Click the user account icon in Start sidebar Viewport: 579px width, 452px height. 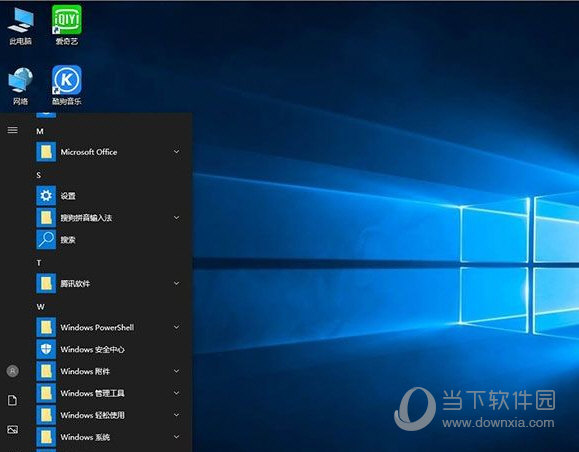(x=13, y=371)
